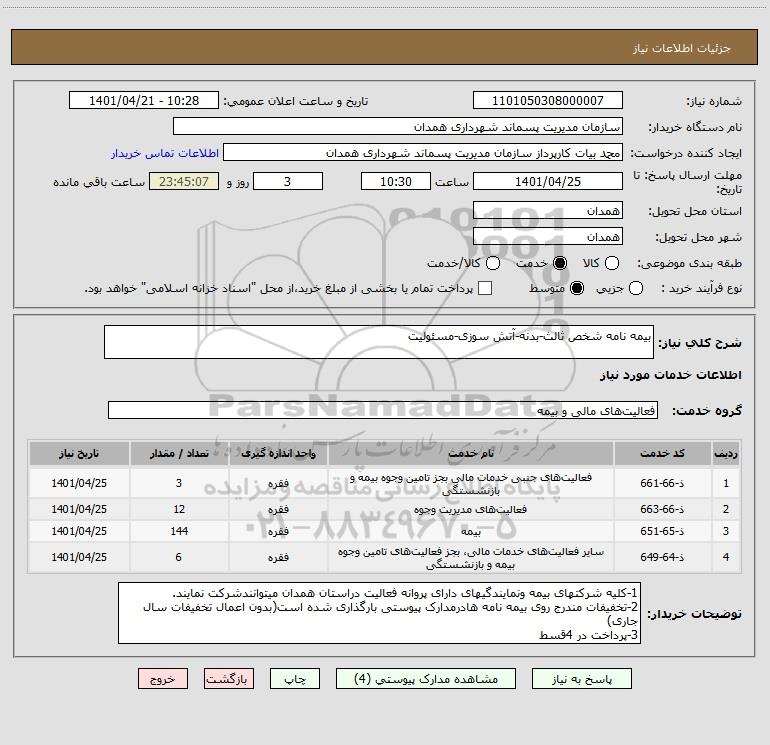Click quantity cell 6 in row 4
Screen dimensions: 770x745
point(179,557)
